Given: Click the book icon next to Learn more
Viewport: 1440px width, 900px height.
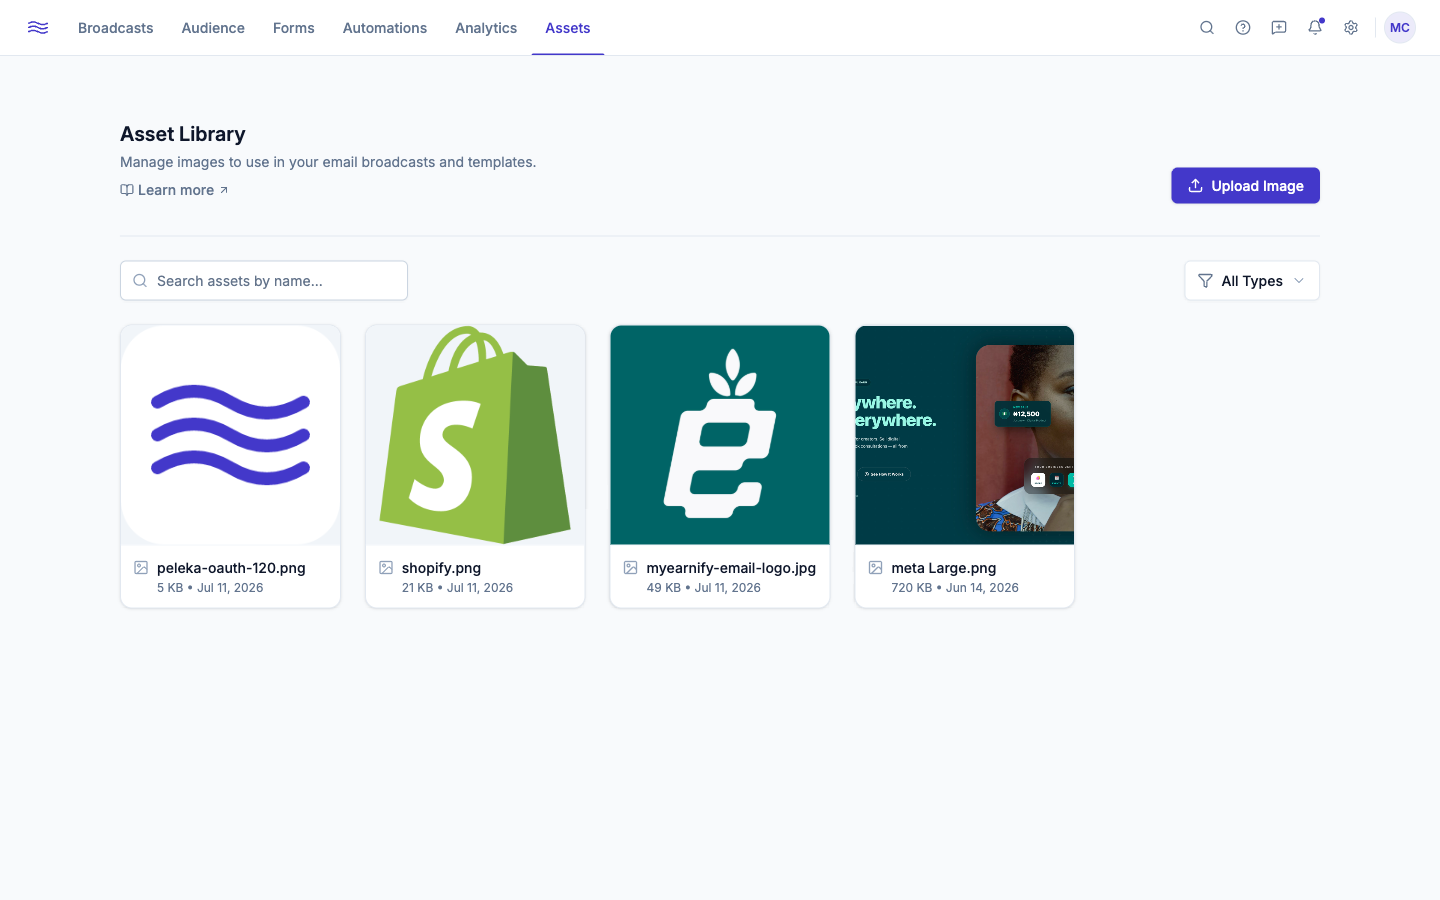Looking at the screenshot, I should coord(127,190).
